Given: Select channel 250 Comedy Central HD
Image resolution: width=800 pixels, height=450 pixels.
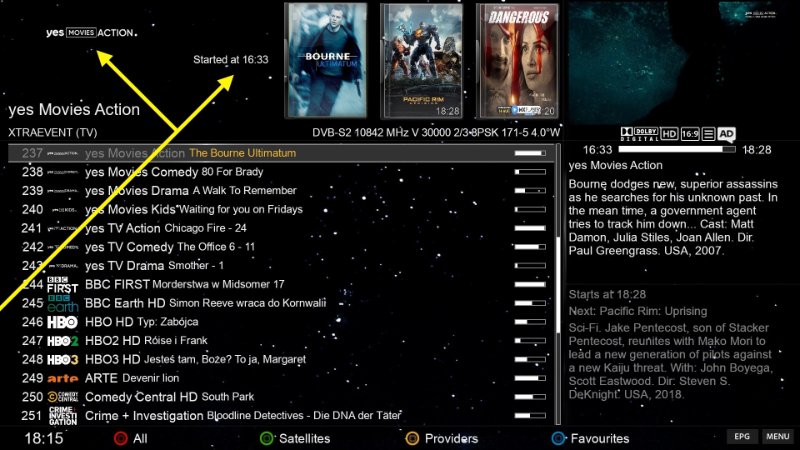Looking at the screenshot, I should point(281,397).
